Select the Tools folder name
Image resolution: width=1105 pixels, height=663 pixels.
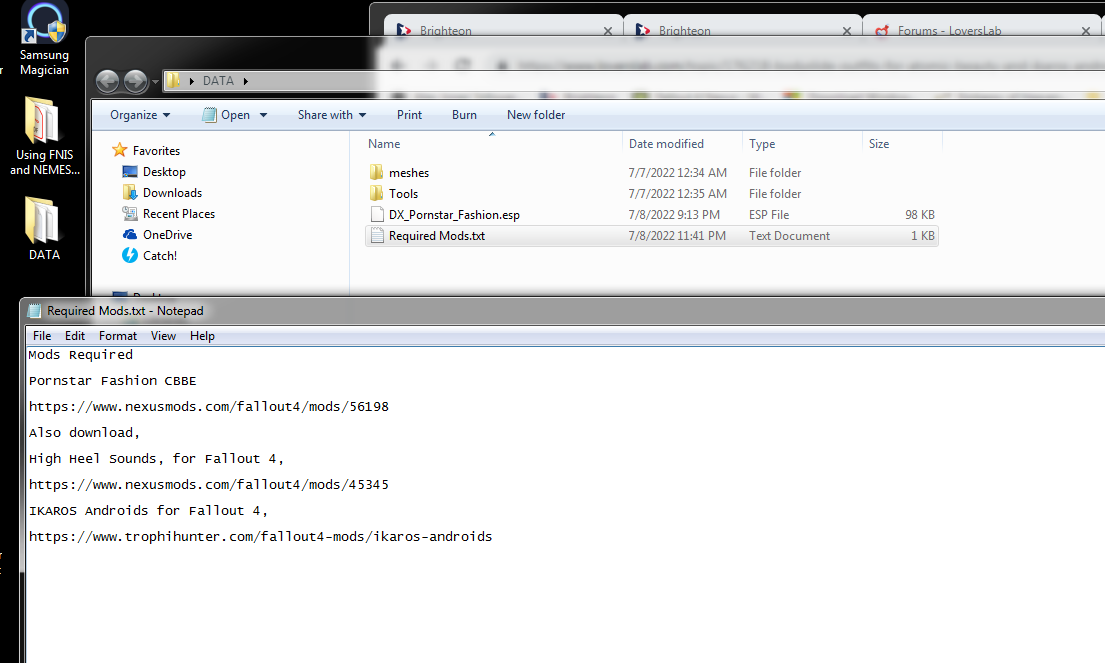point(403,194)
